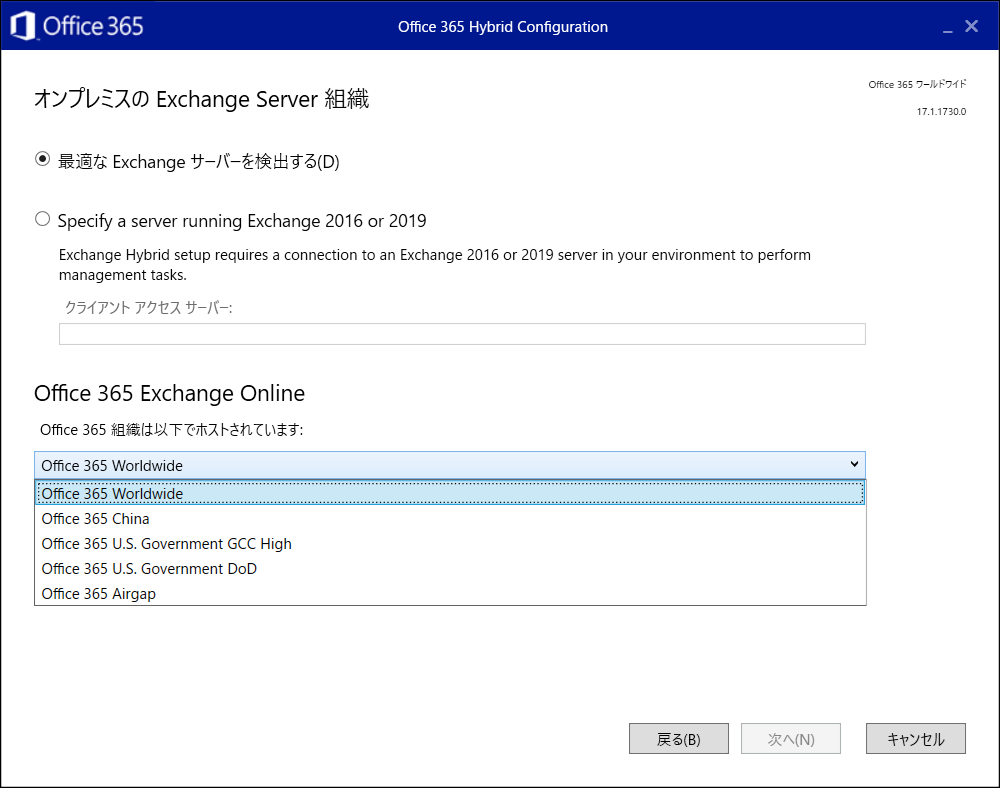Viewport: 1000px width, 788px height.
Task: Click the キャンセル cancel button
Action: [916, 738]
